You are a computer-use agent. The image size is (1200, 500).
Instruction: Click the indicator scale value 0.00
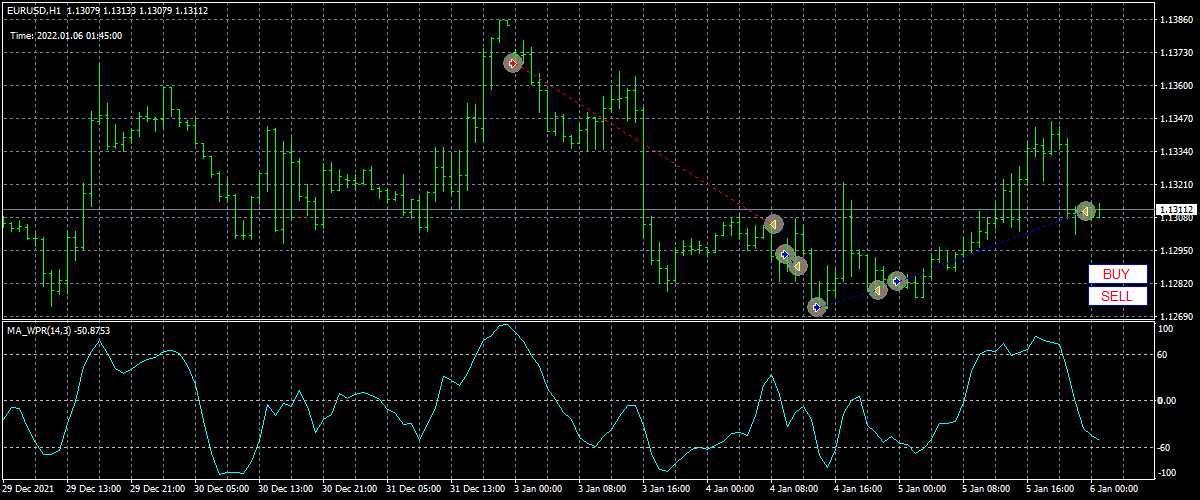coord(1166,400)
